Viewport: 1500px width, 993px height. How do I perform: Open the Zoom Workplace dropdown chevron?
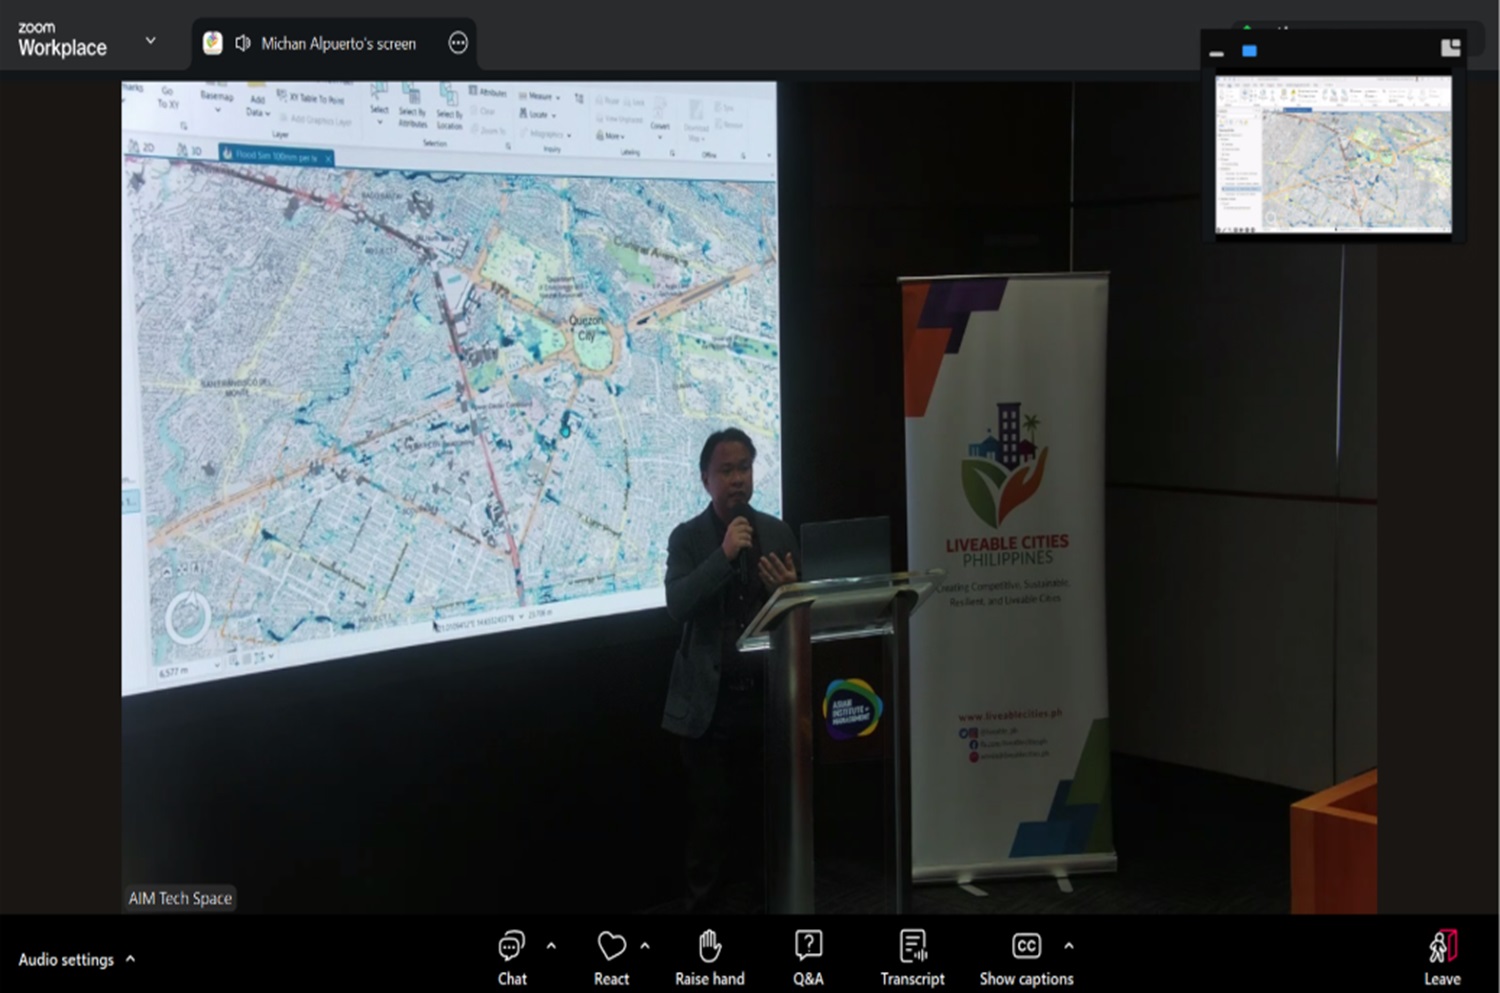click(151, 41)
